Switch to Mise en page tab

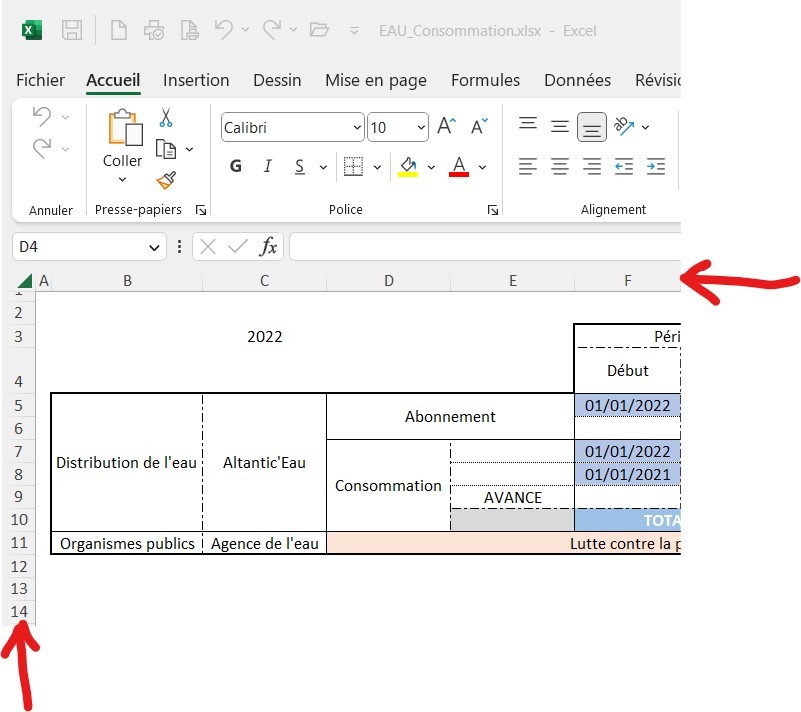[x=375, y=80]
